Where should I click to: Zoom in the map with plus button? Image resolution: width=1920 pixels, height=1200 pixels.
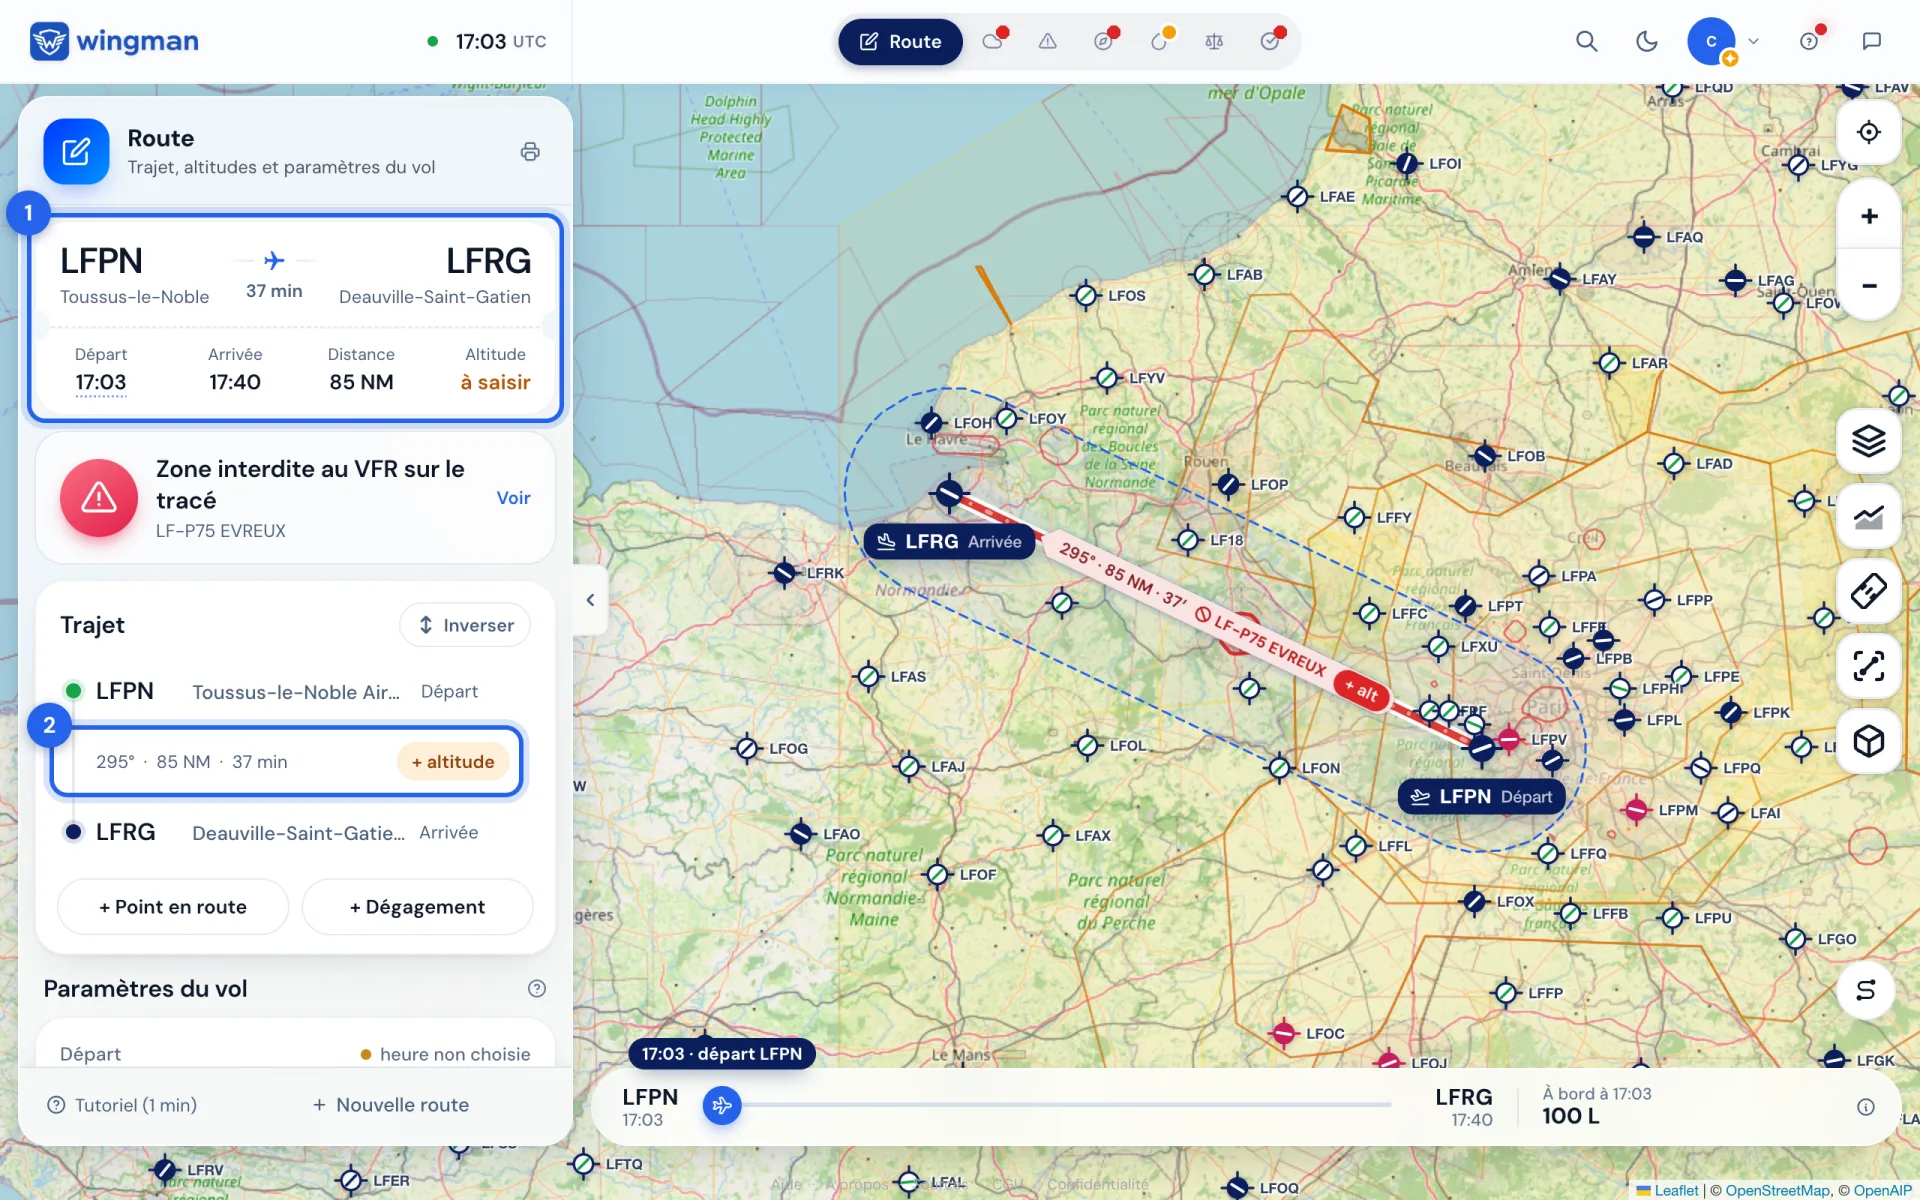pos(1868,216)
